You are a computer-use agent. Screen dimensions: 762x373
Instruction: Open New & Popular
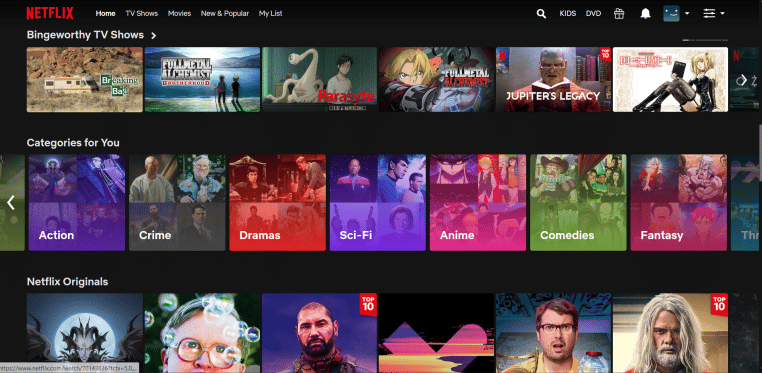pyautogui.click(x=225, y=14)
